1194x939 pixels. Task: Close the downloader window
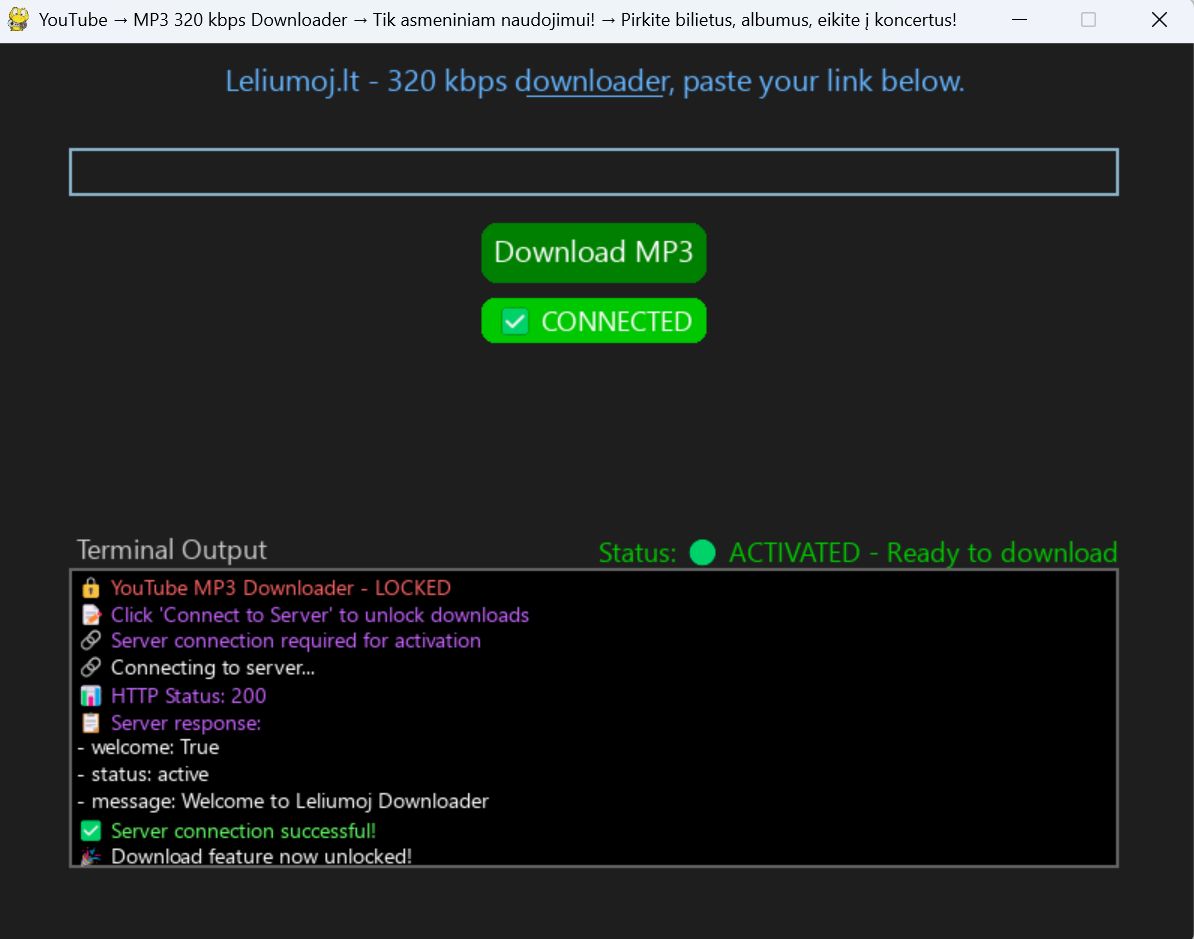point(1159,20)
